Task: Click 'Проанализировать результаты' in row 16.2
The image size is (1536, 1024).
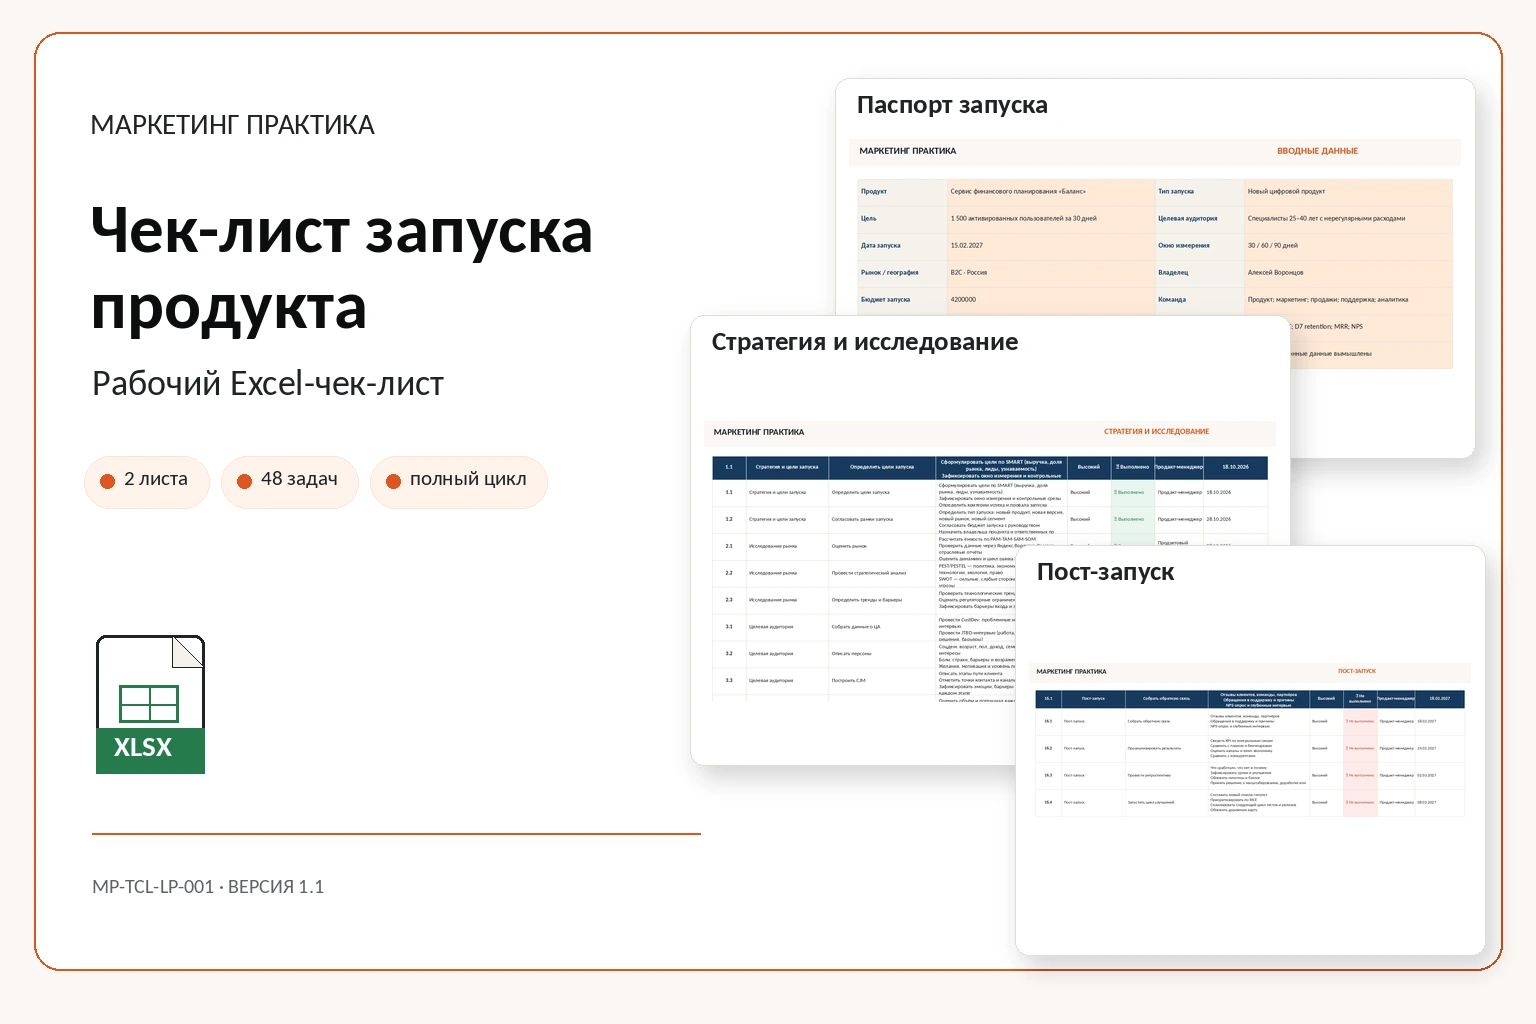Action: pyautogui.click(x=1154, y=748)
